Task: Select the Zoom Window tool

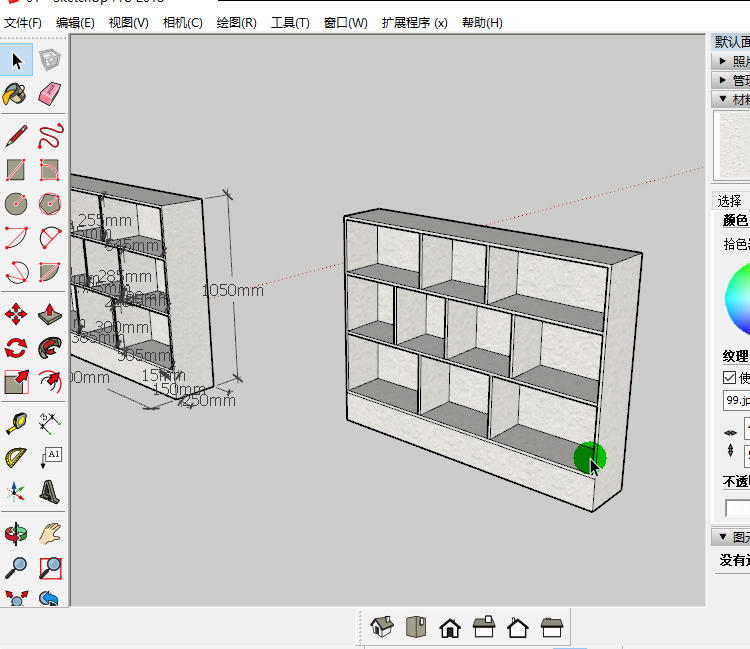Action: pyautogui.click(x=50, y=568)
